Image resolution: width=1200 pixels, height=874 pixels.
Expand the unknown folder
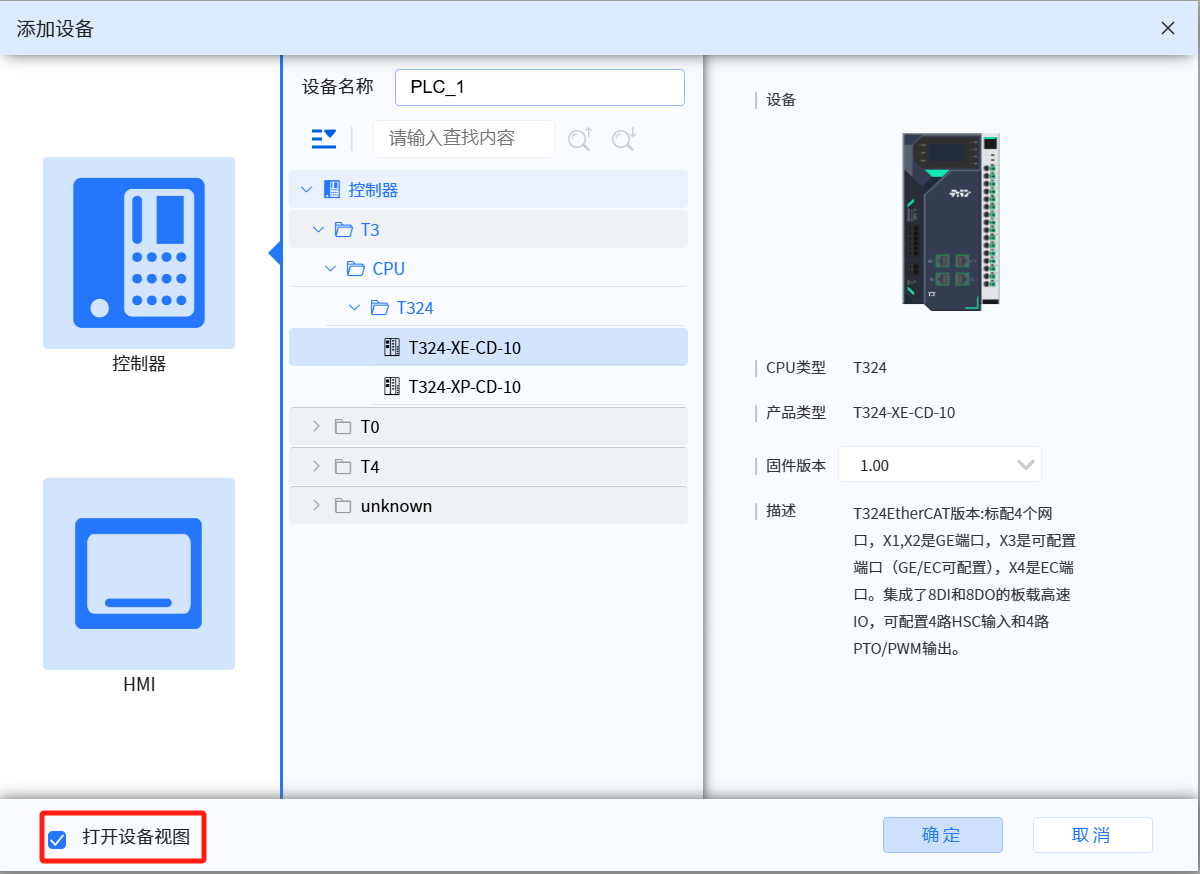coord(317,505)
